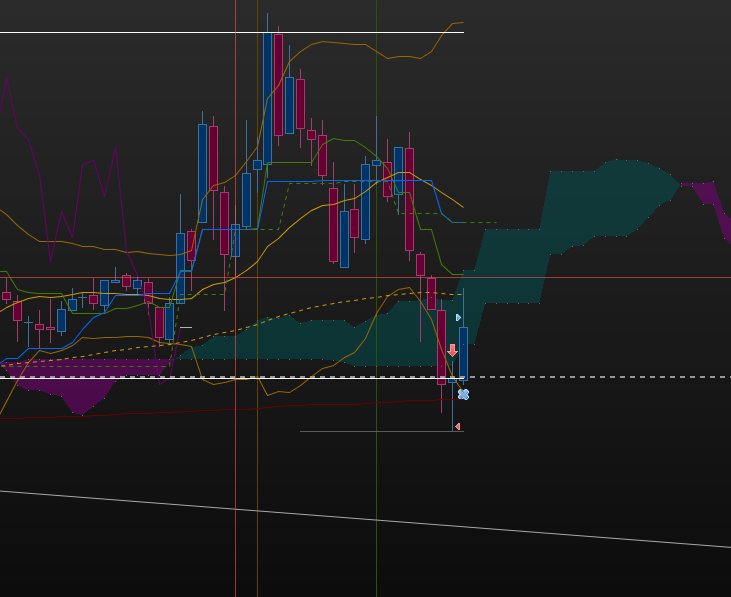Select the last blue candlestick on chart

click(463, 353)
